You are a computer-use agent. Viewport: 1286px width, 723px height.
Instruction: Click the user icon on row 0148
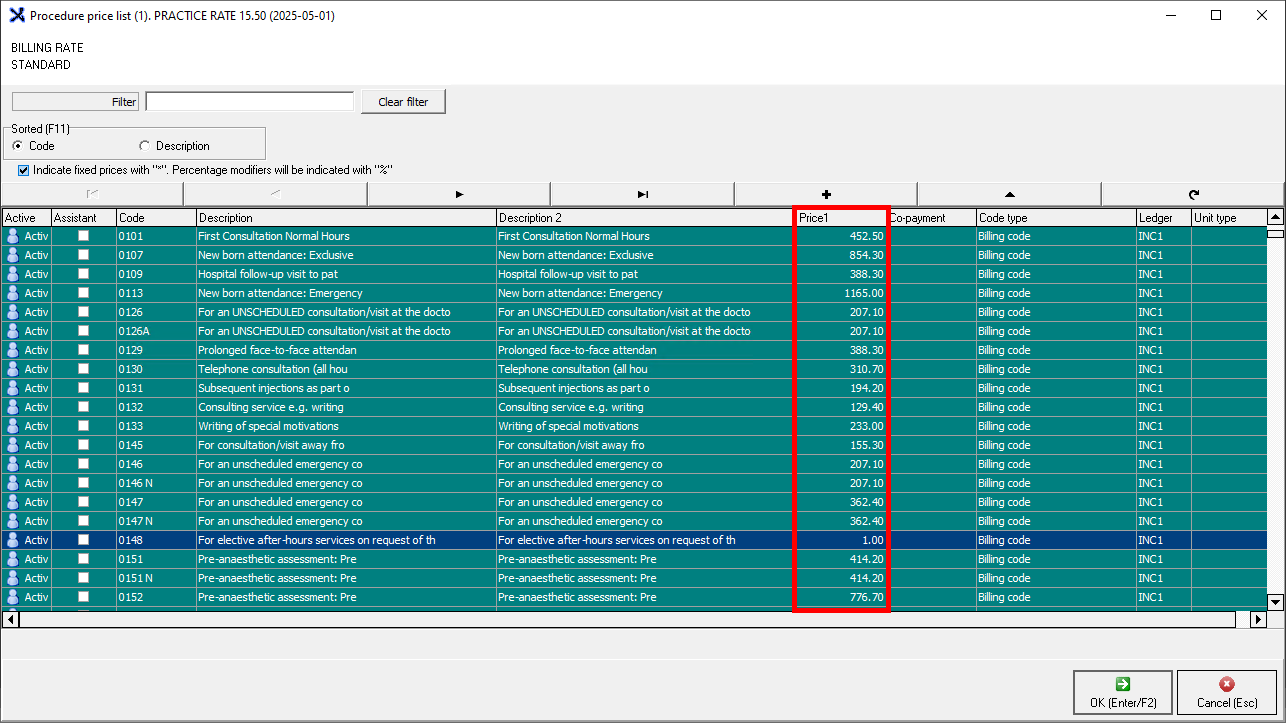tap(13, 540)
